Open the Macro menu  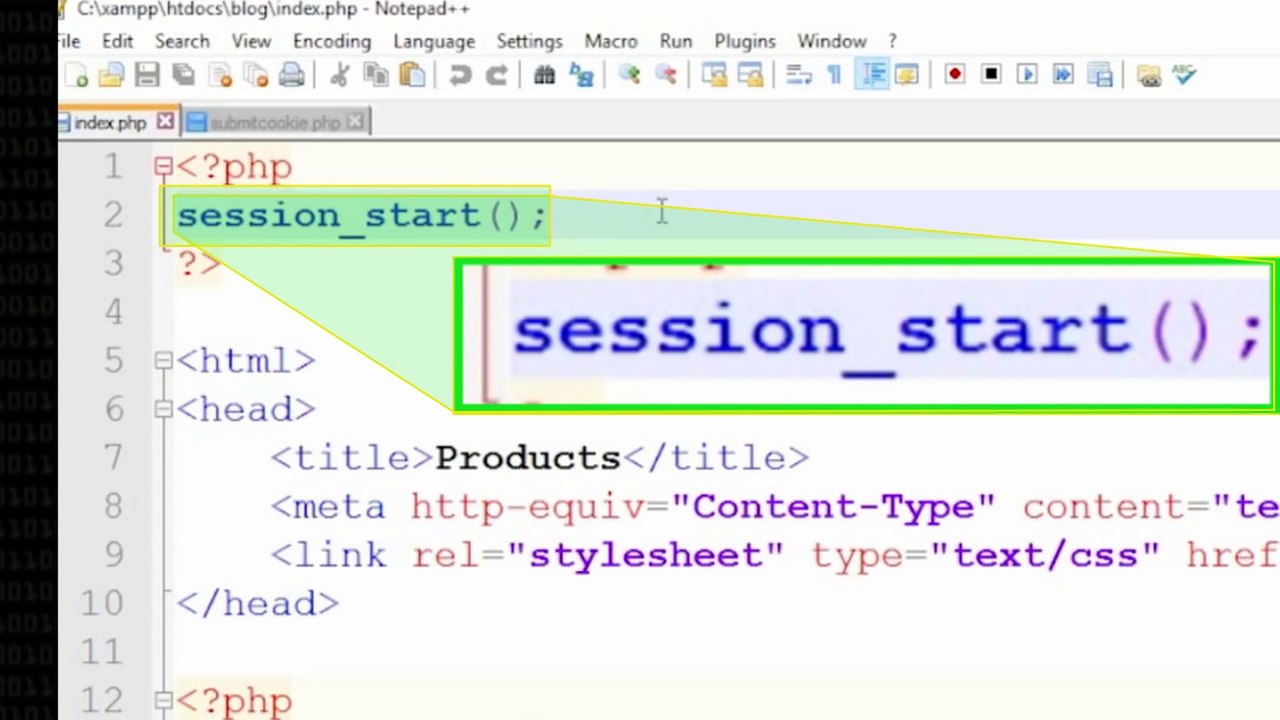click(x=611, y=41)
